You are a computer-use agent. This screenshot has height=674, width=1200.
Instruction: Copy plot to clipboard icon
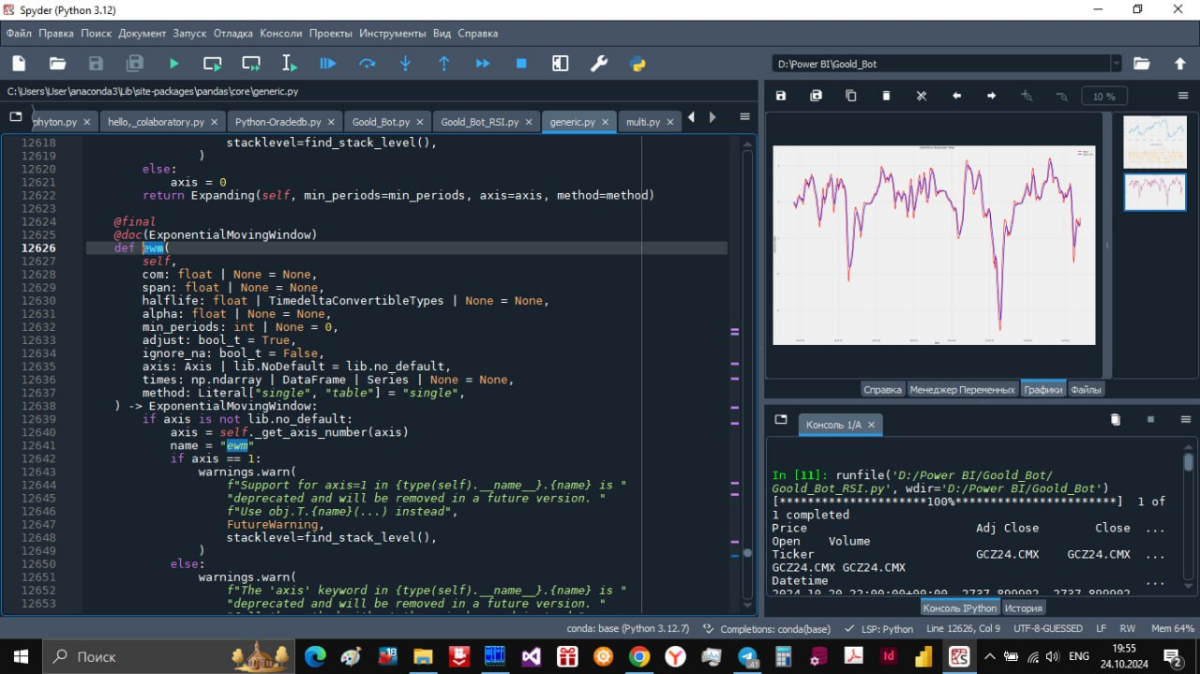click(x=851, y=96)
